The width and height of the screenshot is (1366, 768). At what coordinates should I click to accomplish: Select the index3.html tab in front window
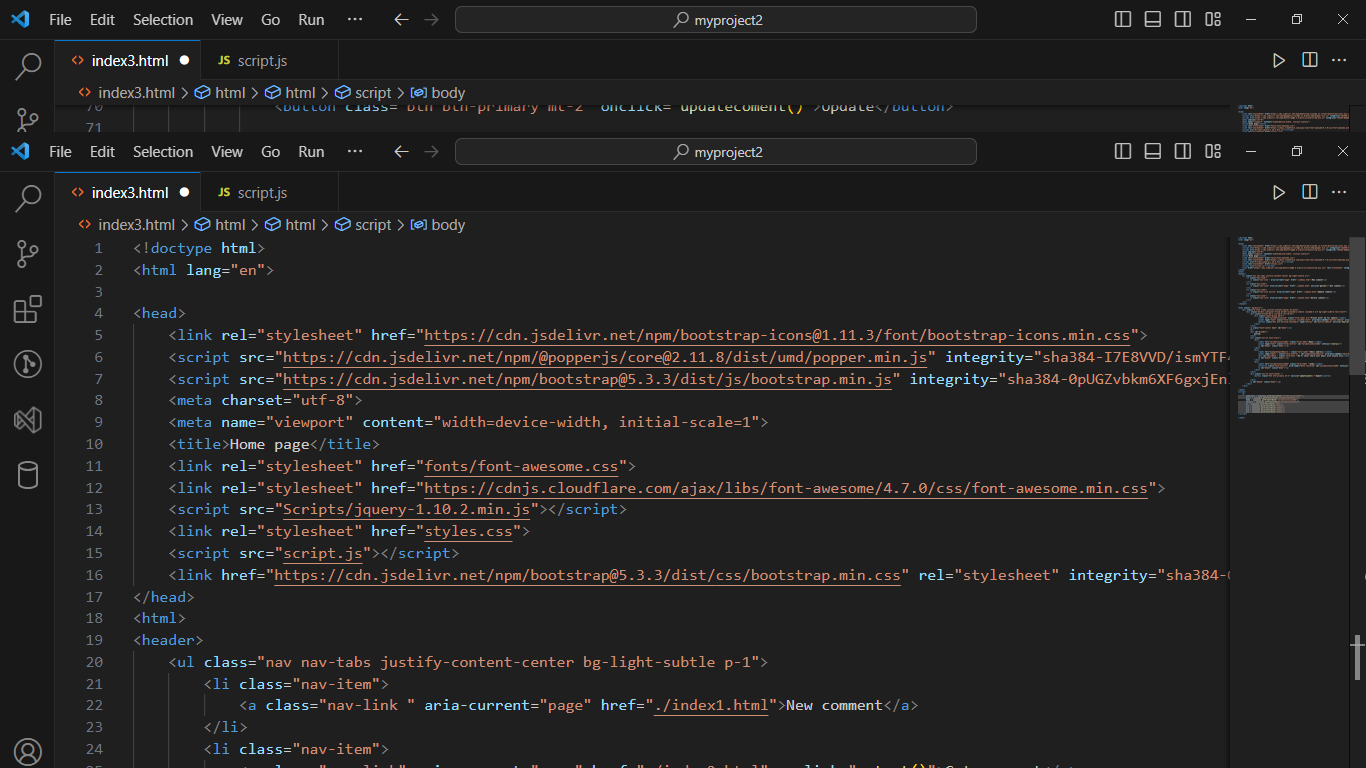tap(128, 192)
